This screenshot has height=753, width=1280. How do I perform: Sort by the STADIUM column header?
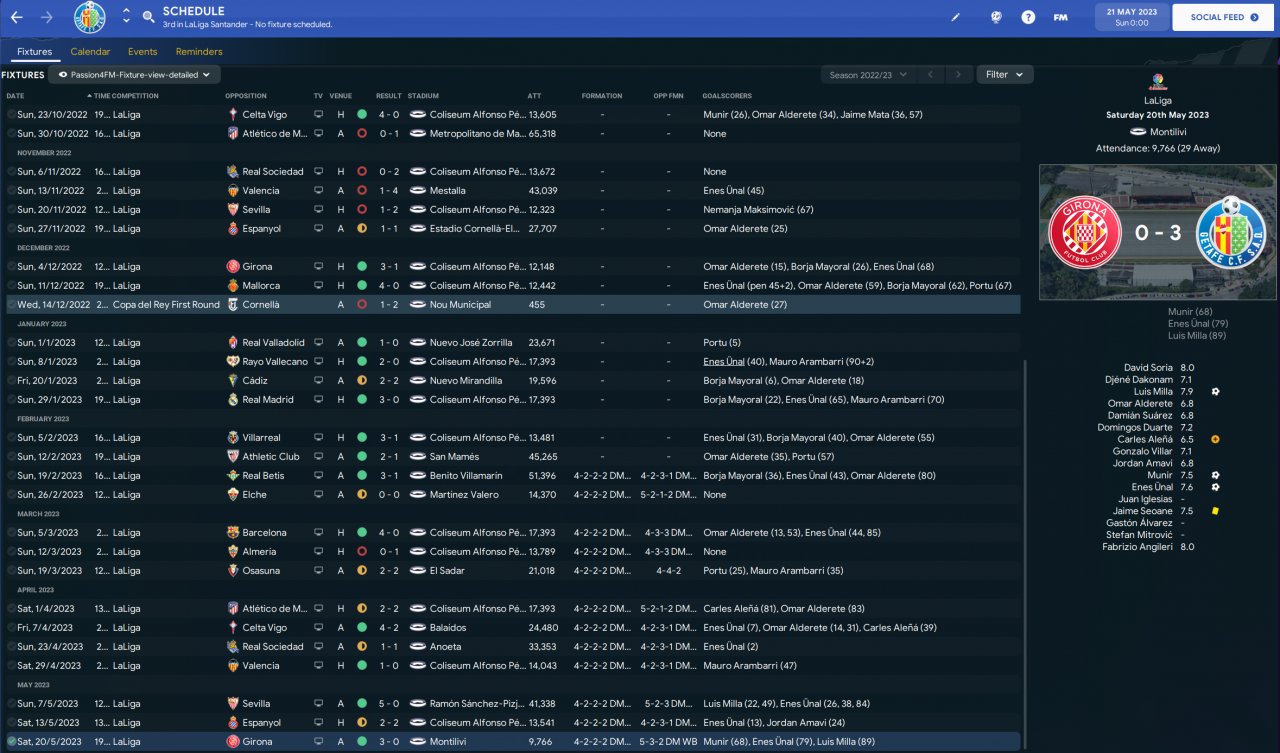coord(423,96)
